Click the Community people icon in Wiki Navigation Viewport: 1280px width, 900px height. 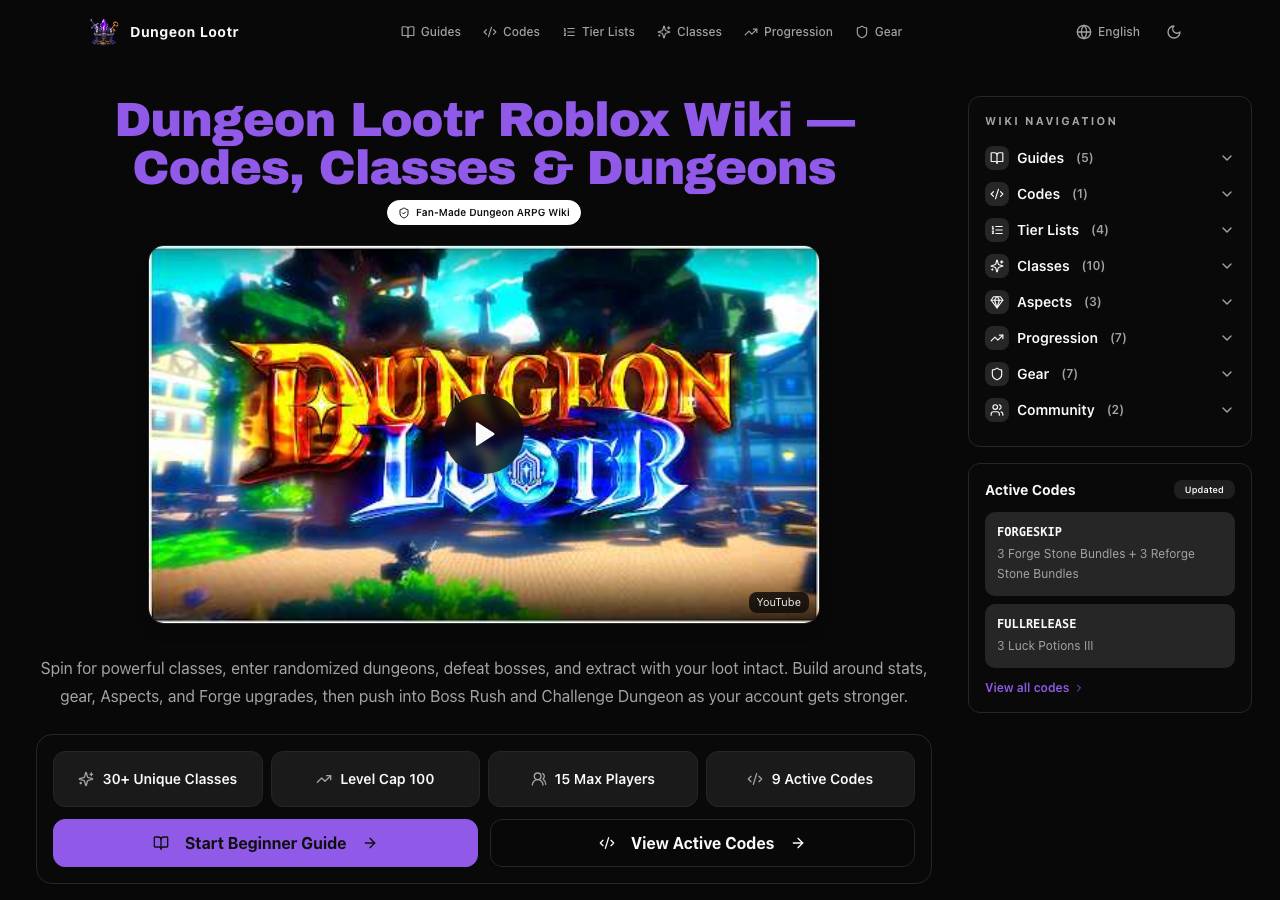[997, 410]
